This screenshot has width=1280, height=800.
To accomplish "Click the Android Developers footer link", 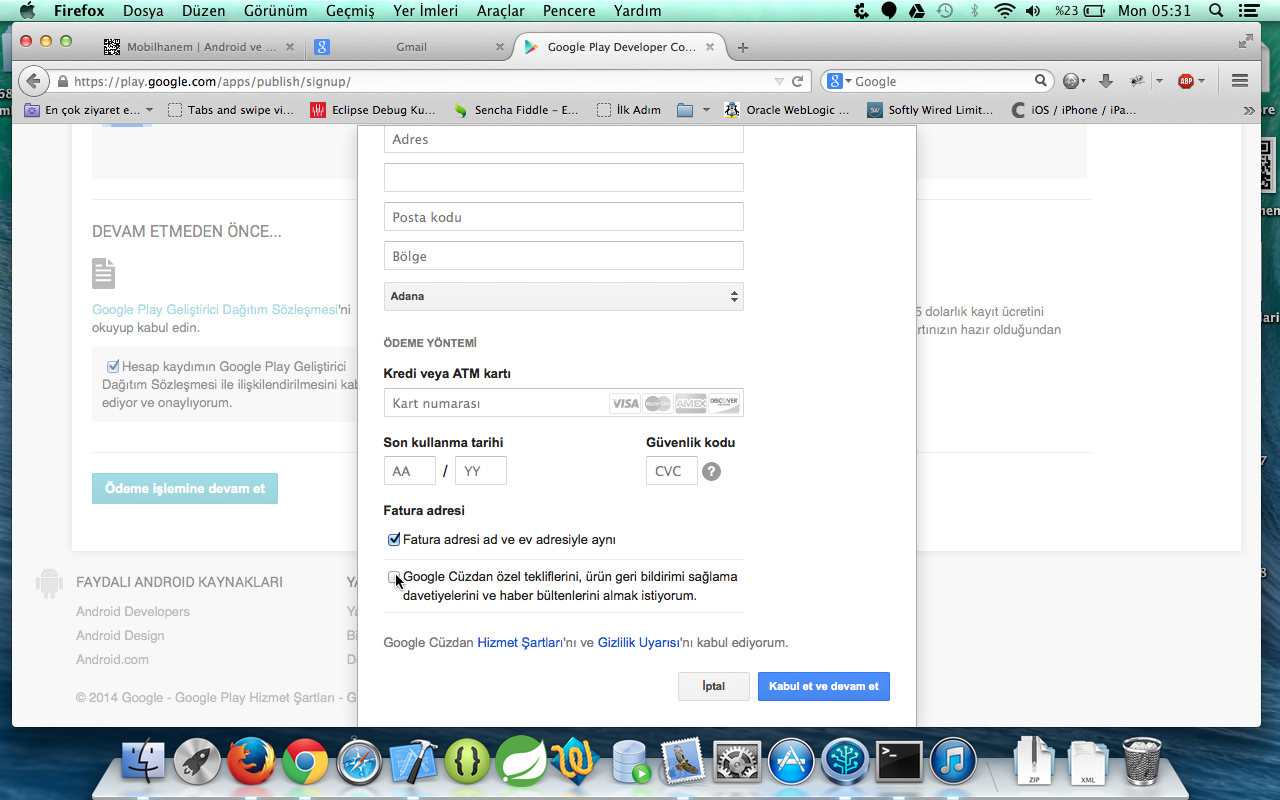I will [x=133, y=611].
